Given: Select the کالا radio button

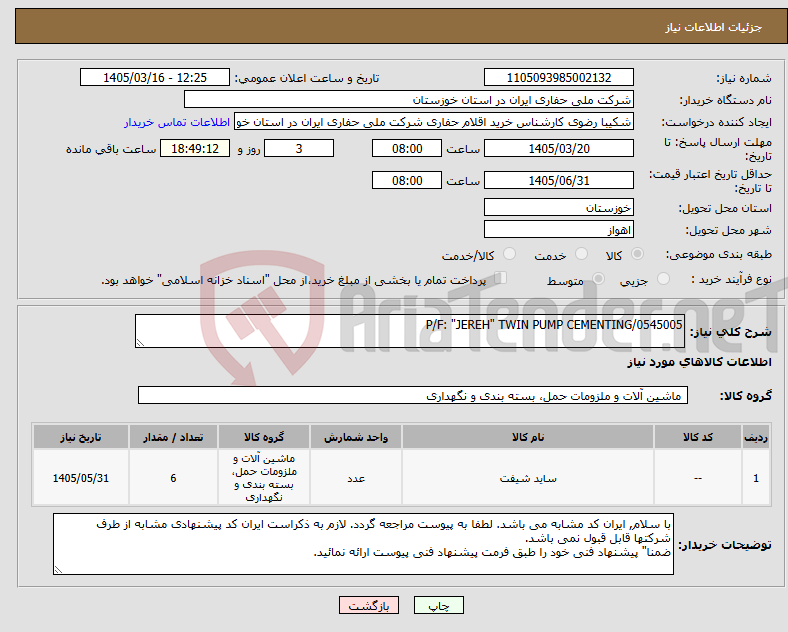Looking at the screenshot, I should point(637,254).
